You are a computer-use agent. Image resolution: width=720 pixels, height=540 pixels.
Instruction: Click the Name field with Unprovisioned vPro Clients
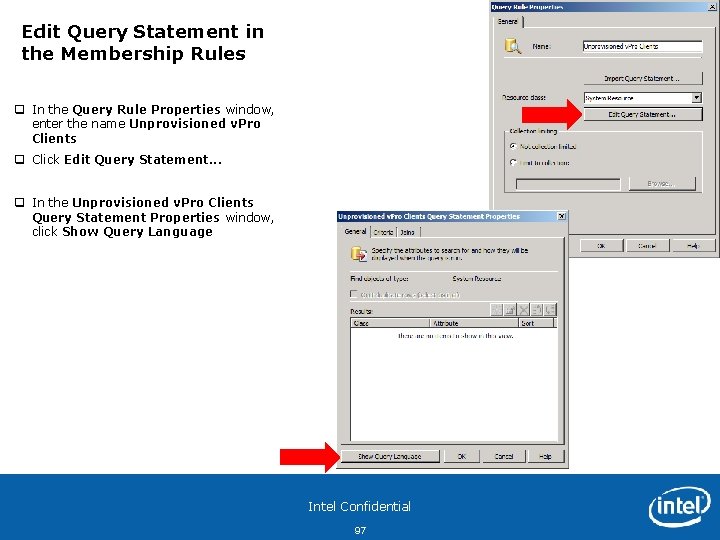tap(642, 46)
